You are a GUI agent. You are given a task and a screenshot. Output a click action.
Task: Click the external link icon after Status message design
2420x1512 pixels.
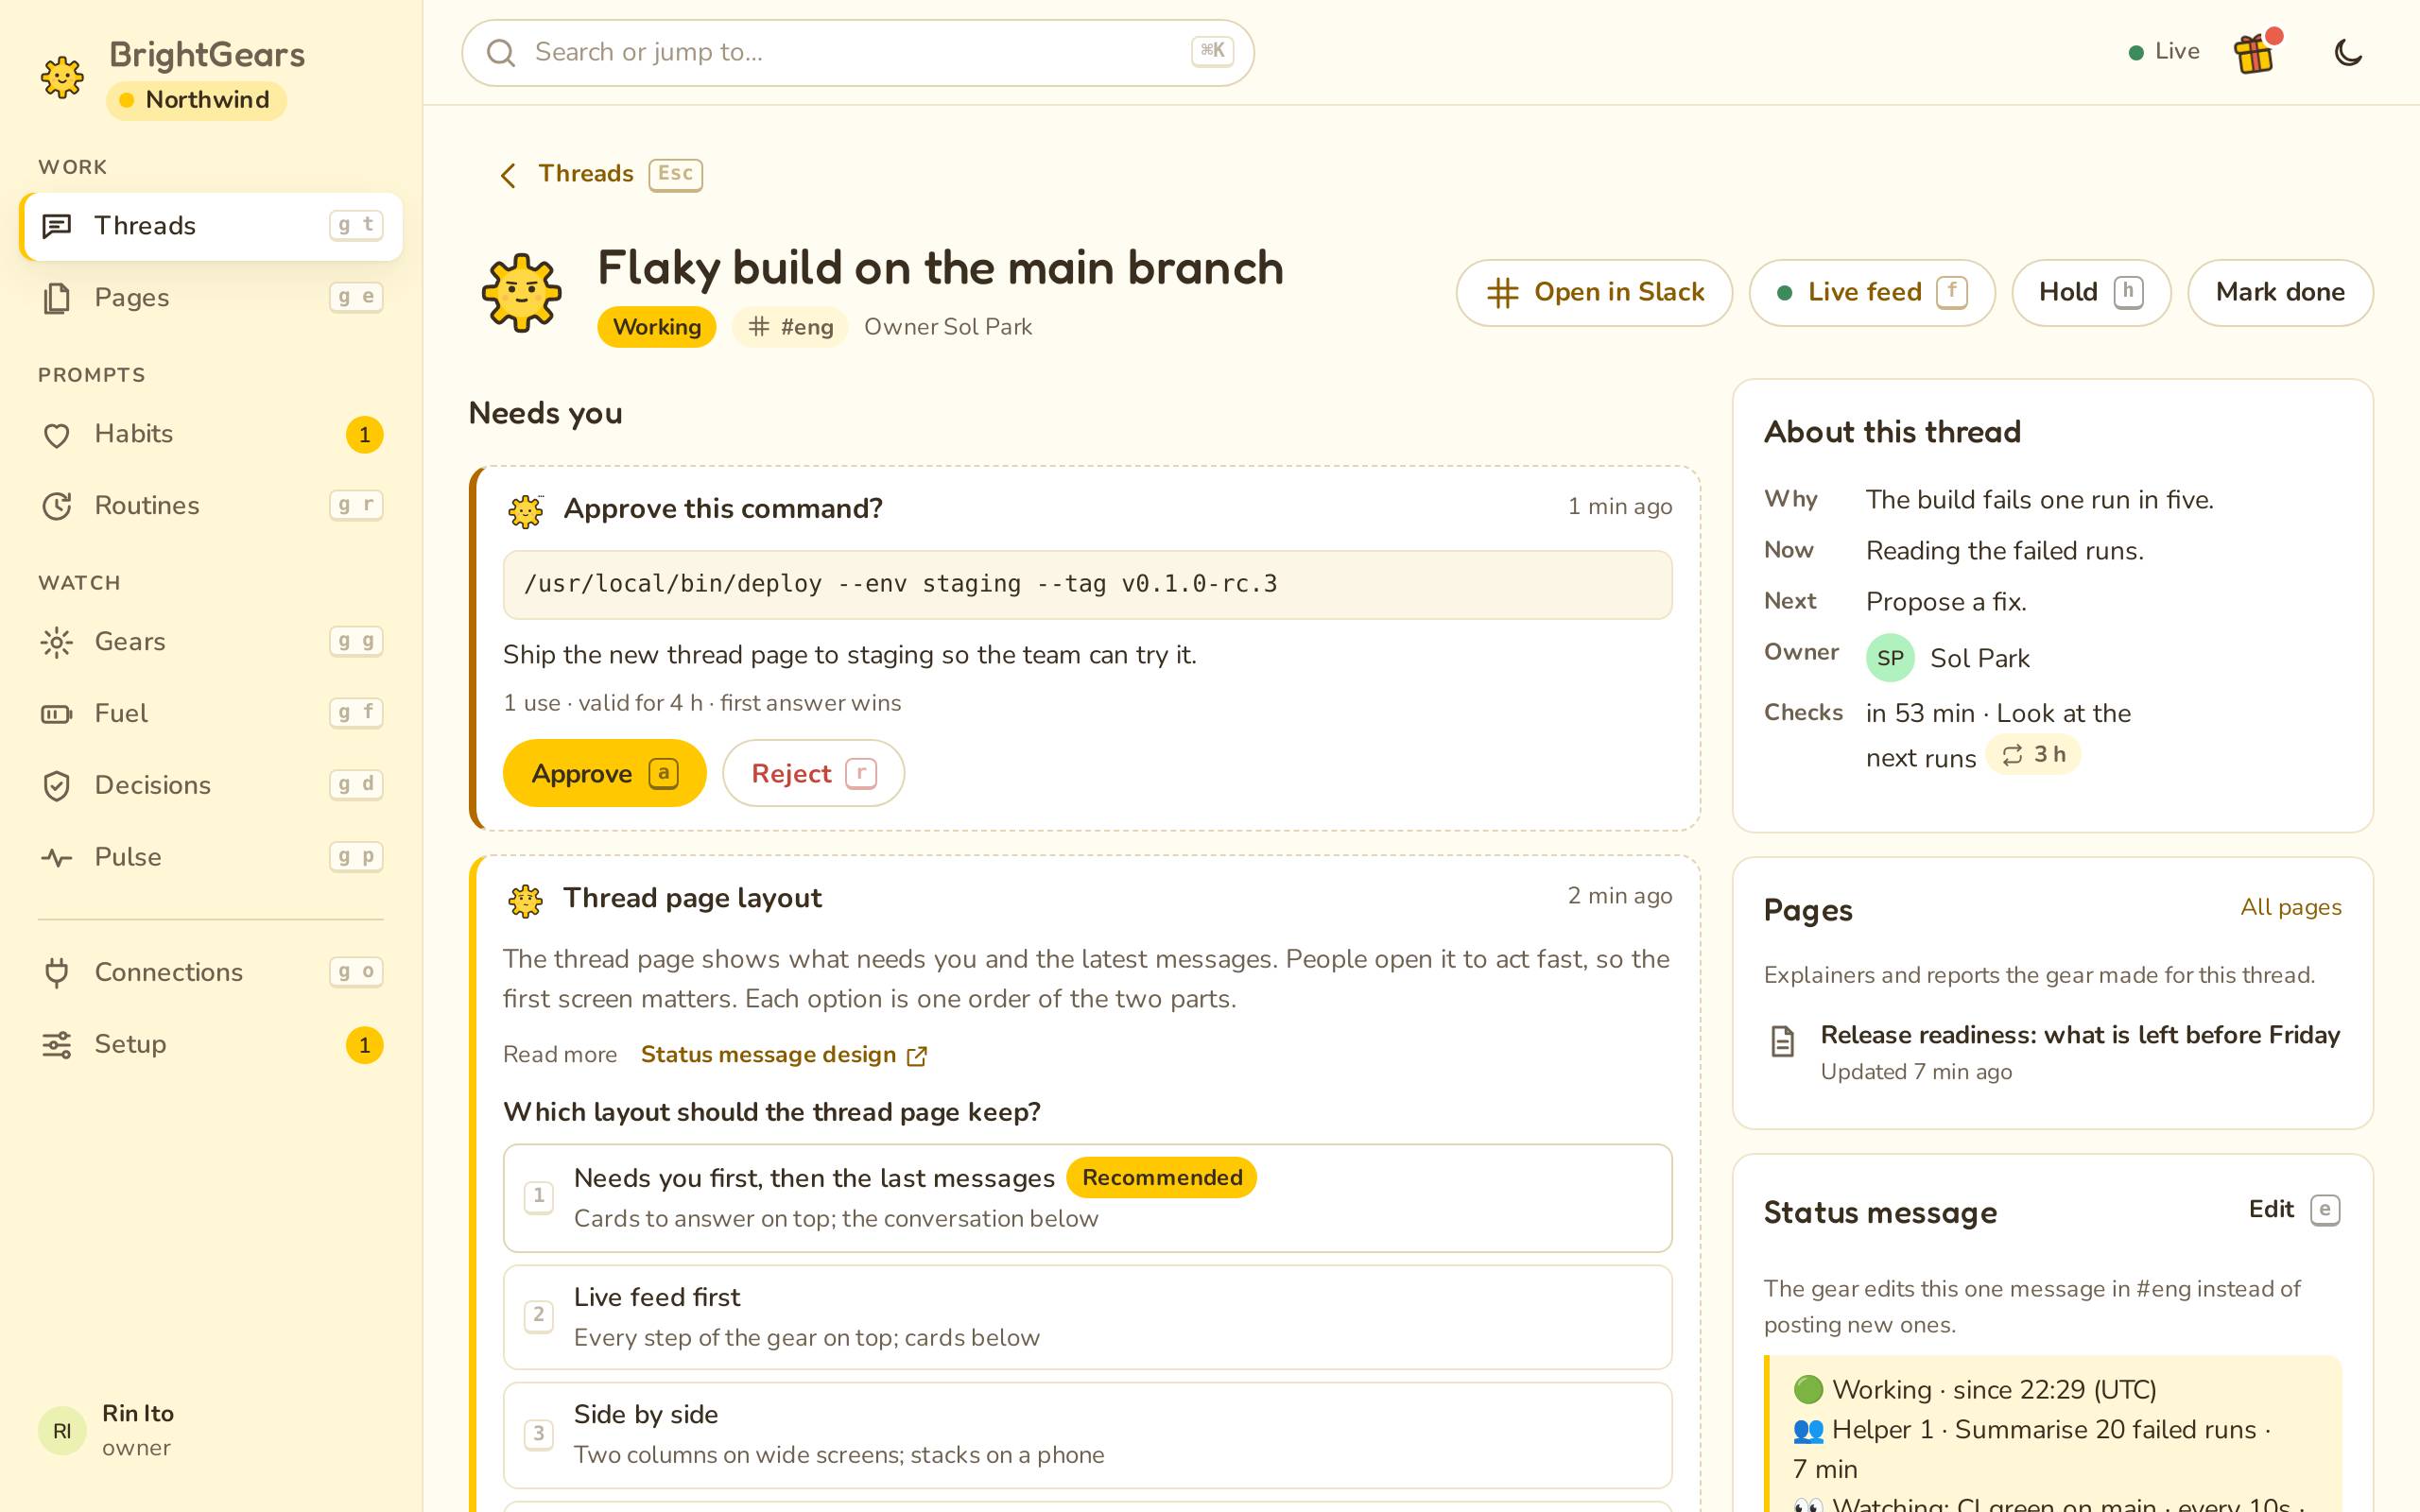916,1056
